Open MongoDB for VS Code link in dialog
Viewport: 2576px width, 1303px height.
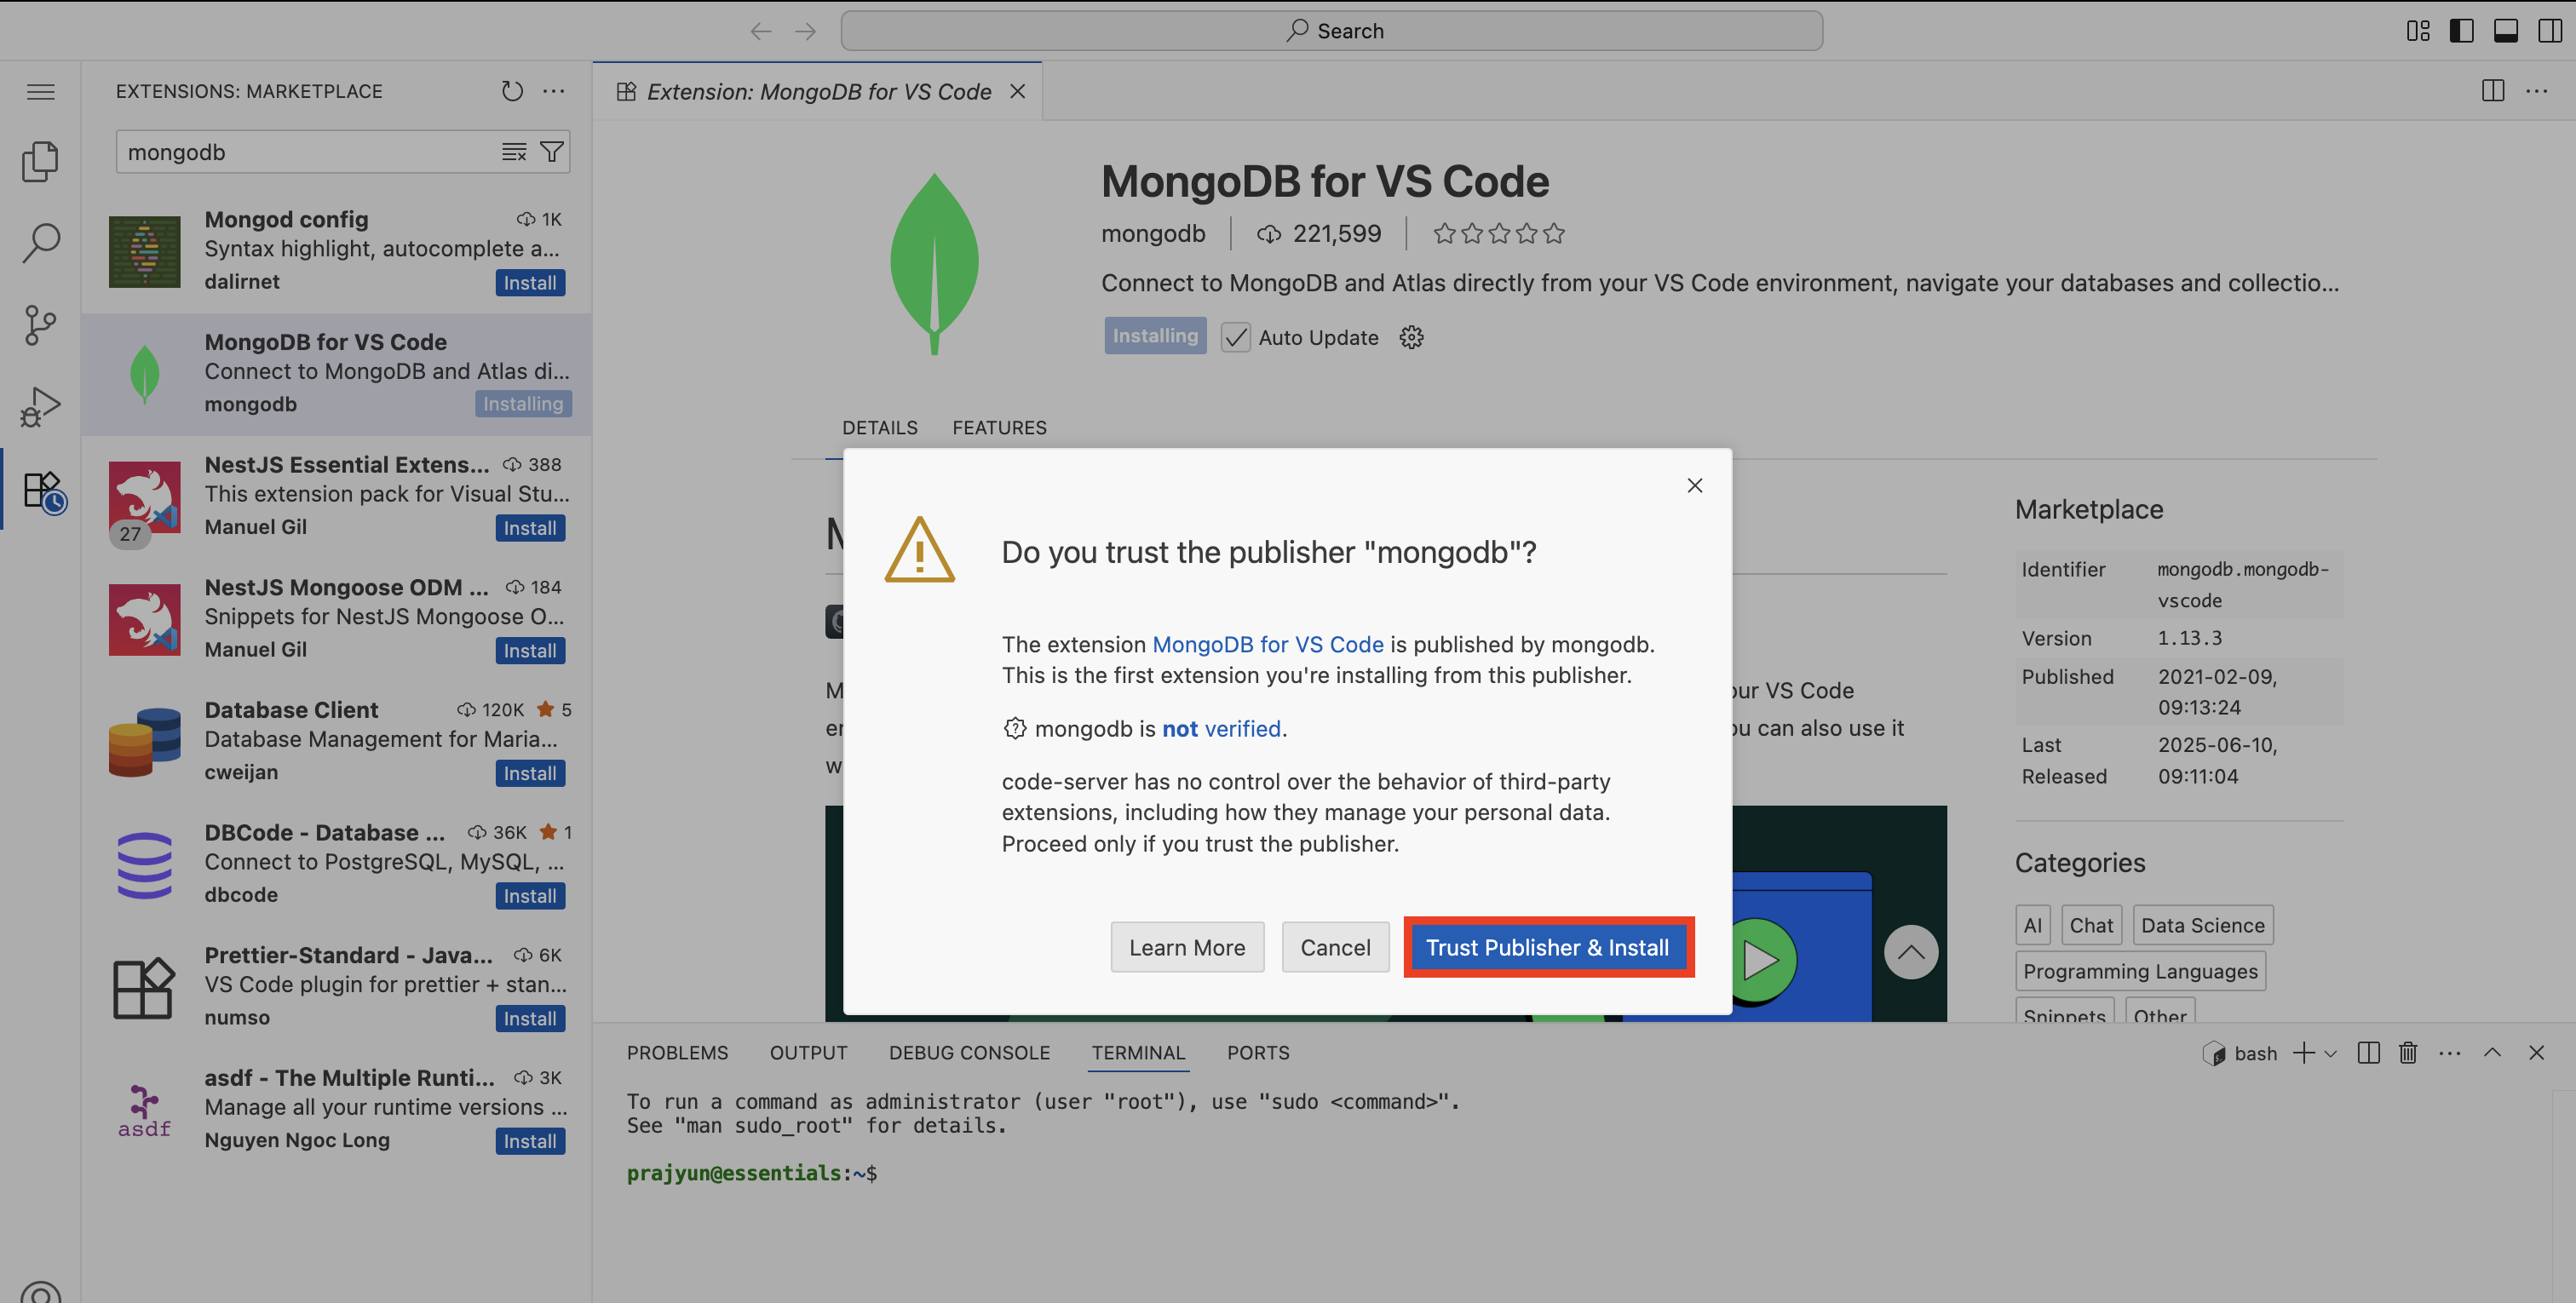1268,644
